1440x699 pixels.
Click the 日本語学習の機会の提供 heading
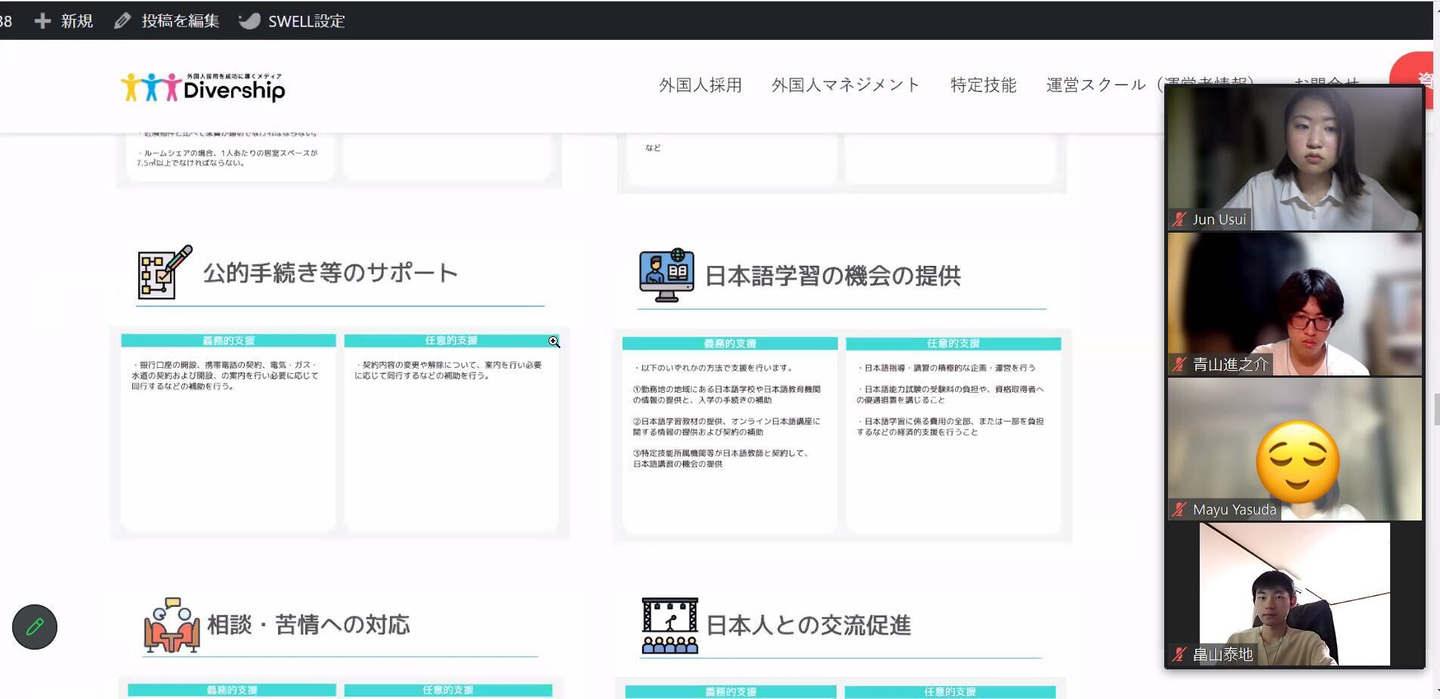click(833, 276)
